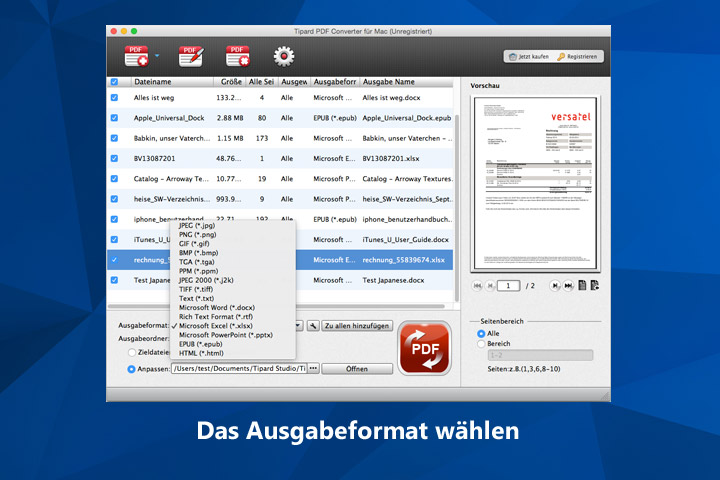
Task: Open output settings with the wrench icon
Action: 313,326
